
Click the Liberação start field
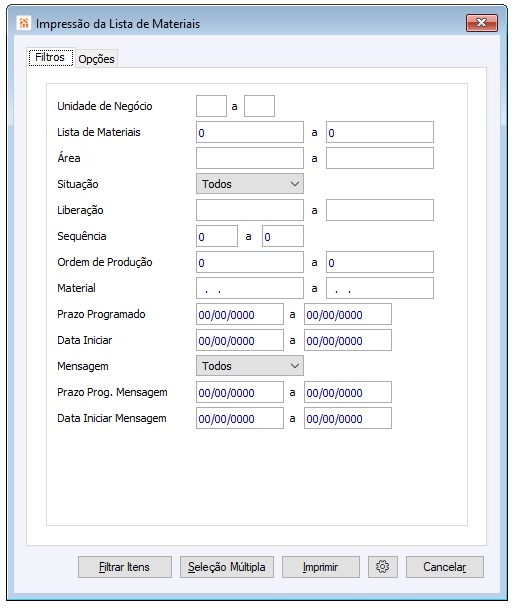click(250, 210)
